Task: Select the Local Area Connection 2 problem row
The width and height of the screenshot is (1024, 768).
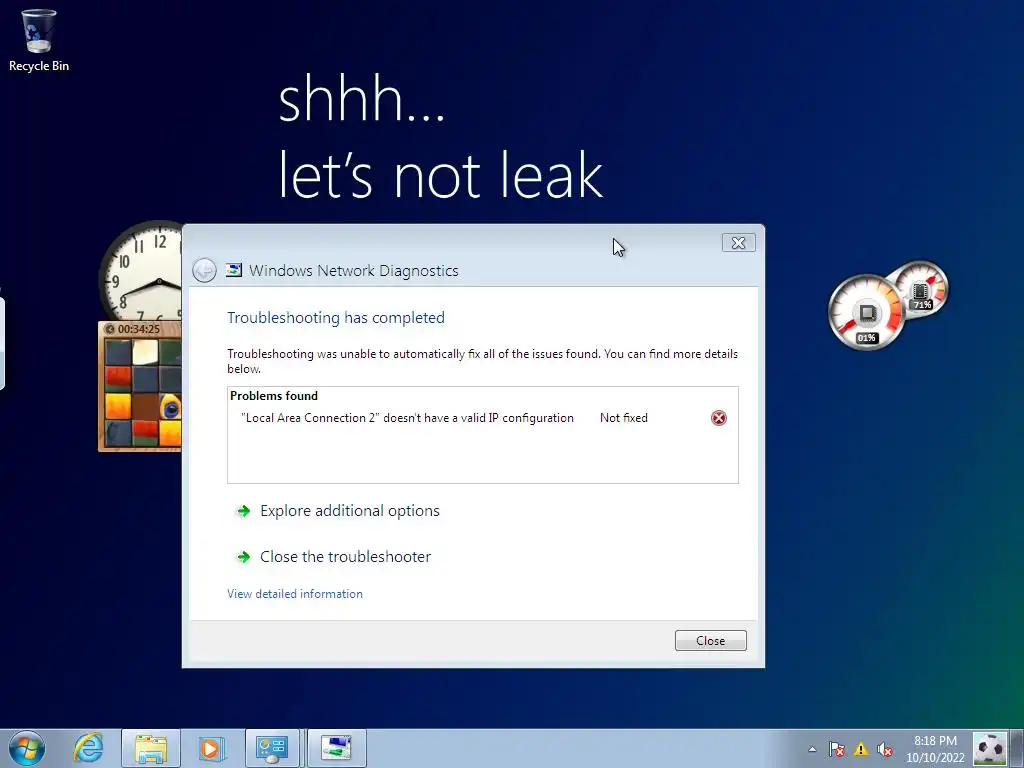Action: pyautogui.click(x=483, y=418)
